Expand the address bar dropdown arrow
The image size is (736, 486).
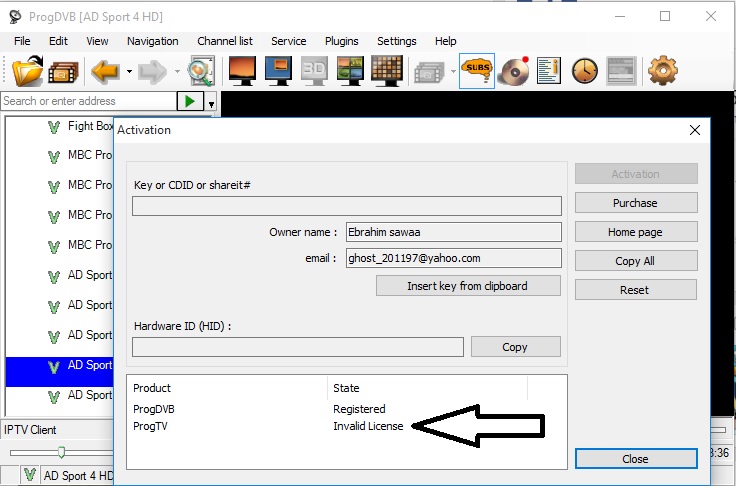(212, 102)
